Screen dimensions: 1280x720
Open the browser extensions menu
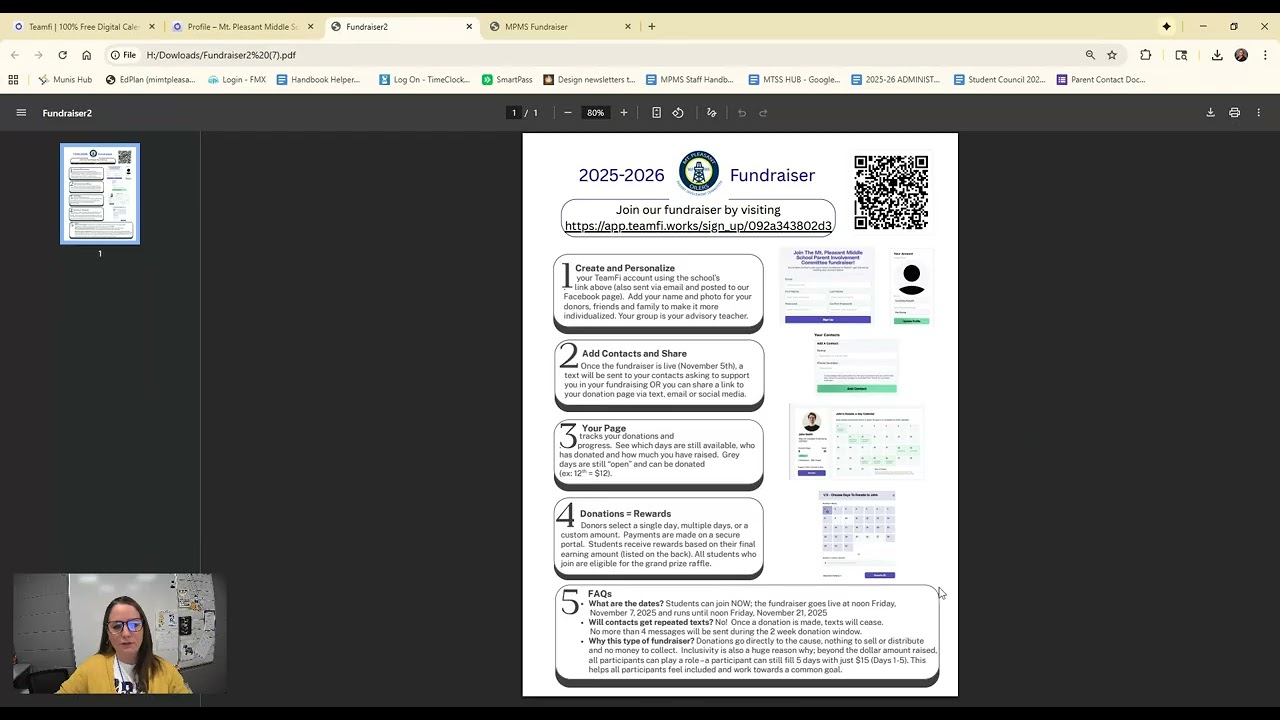[x=1146, y=55]
